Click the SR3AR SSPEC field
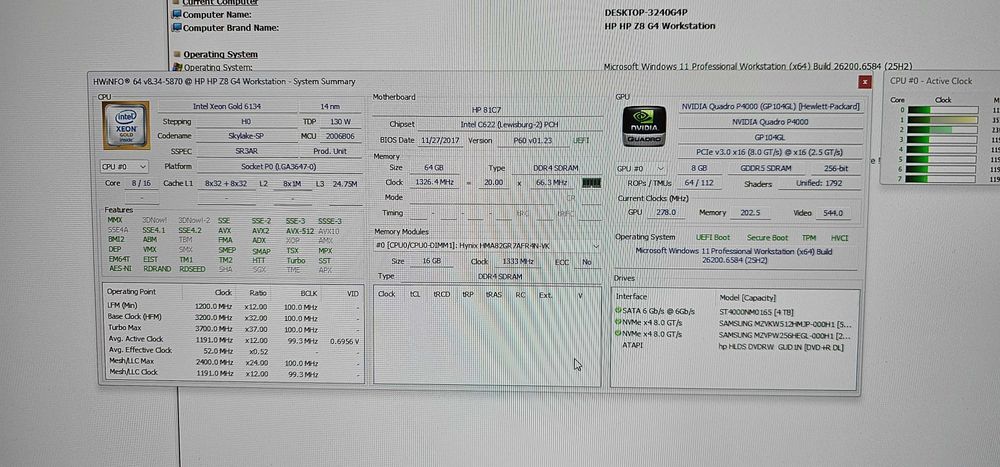 pyautogui.click(x=246, y=151)
